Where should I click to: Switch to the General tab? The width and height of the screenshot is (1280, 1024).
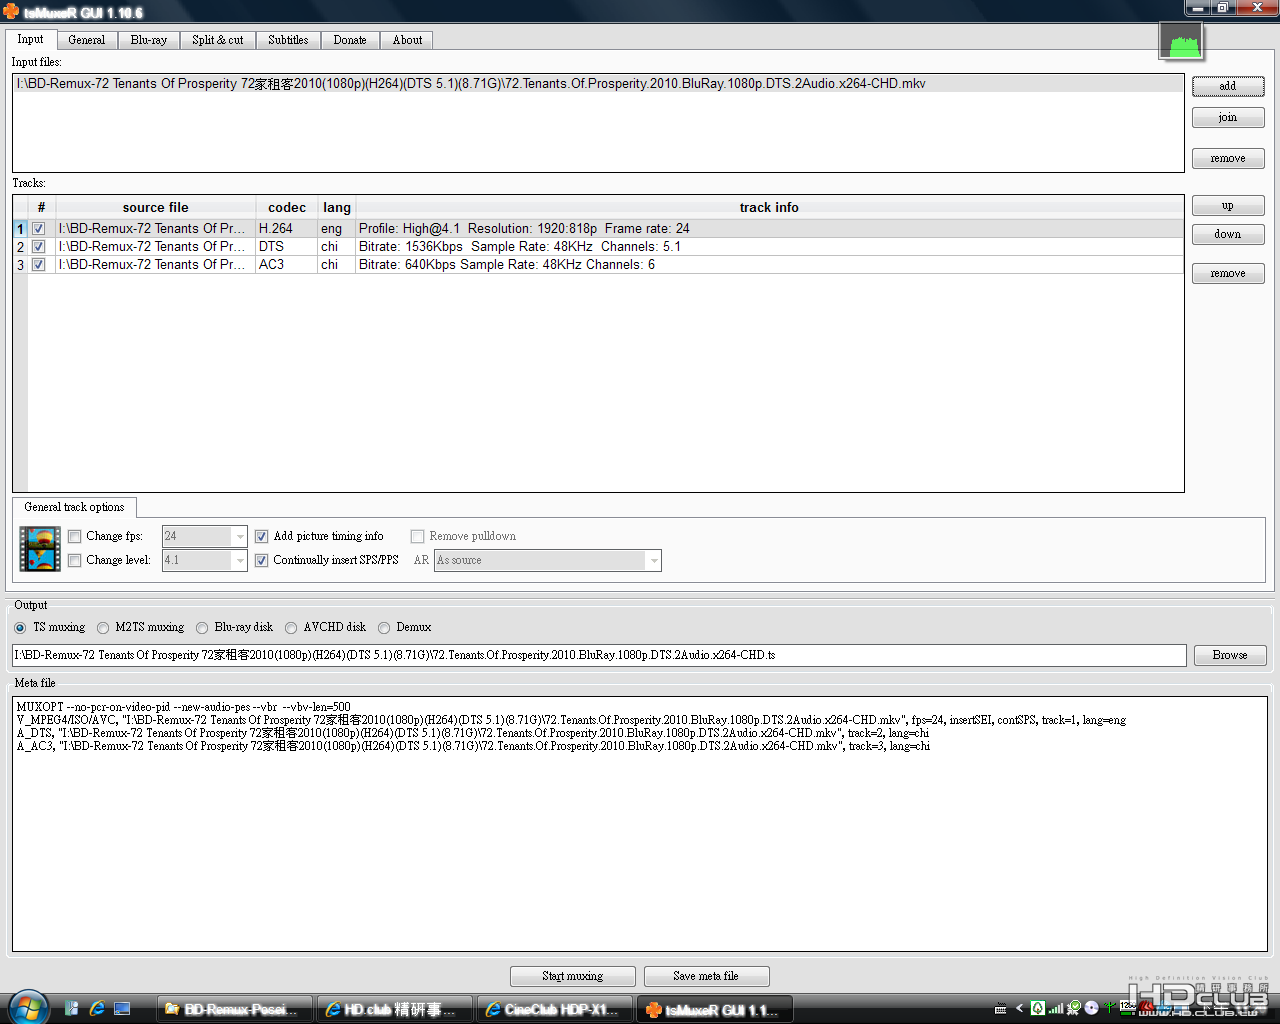click(87, 40)
